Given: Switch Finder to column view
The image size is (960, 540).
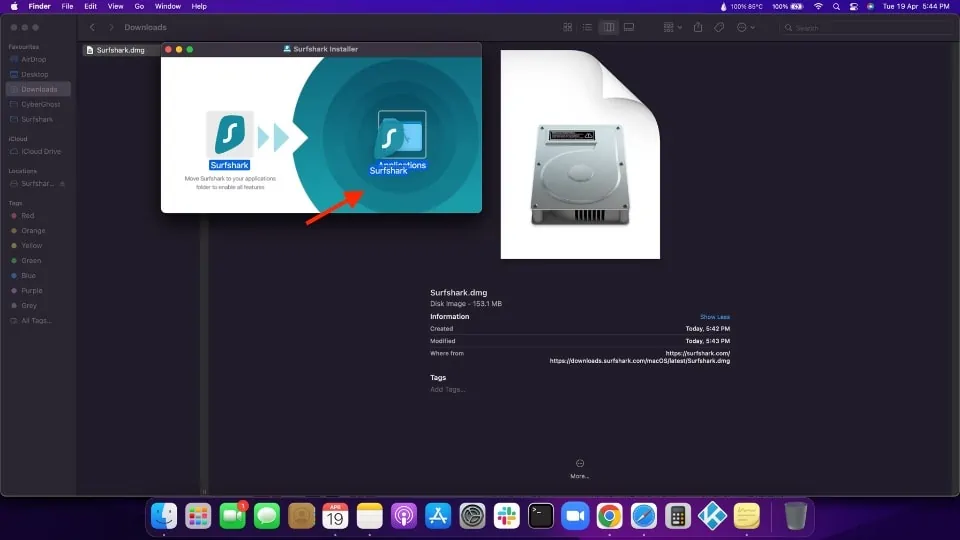Looking at the screenshot, I should click(x=609, y=28).
